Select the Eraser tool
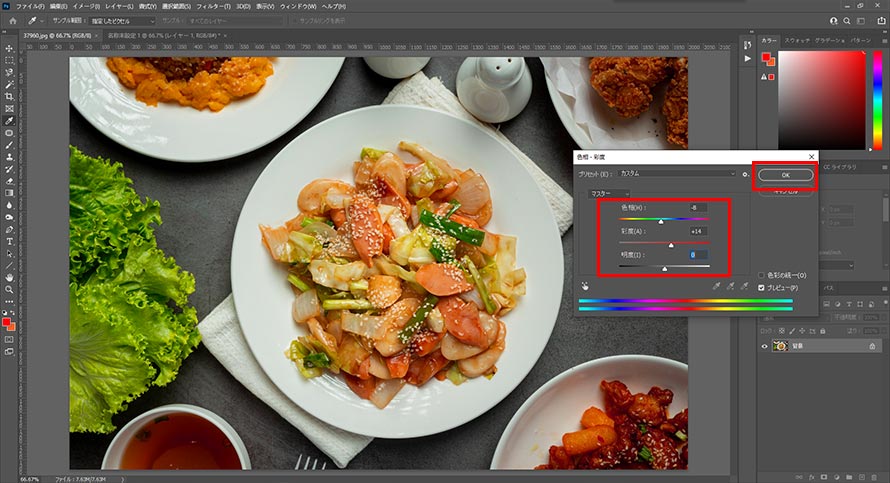890x483 pixels. (x=9, y=181)
